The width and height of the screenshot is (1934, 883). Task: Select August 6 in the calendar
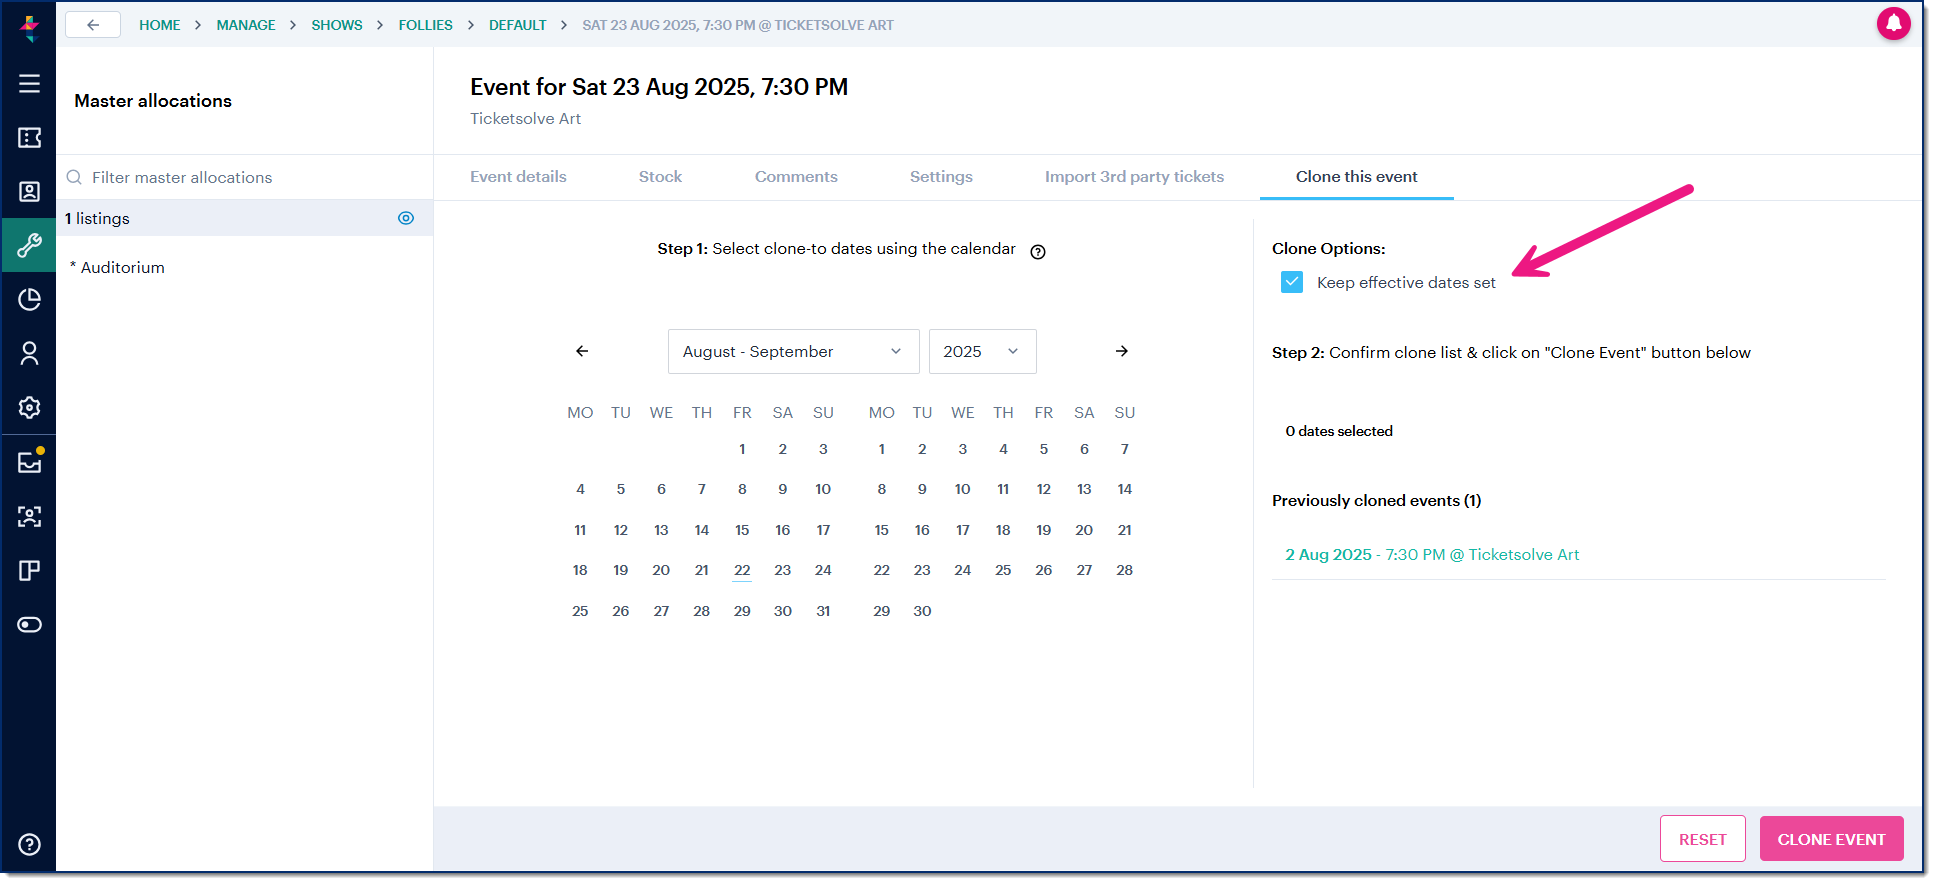[661, 489]
